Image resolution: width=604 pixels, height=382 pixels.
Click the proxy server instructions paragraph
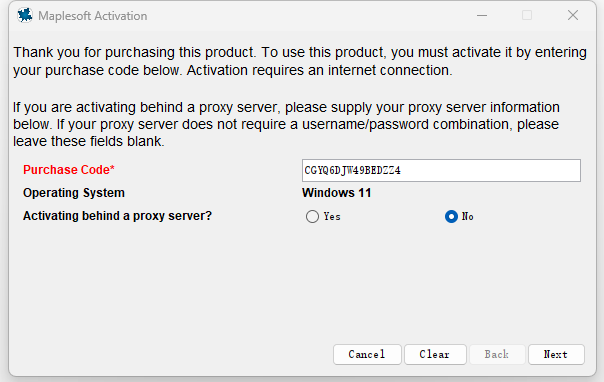click(x=286, y=124)
